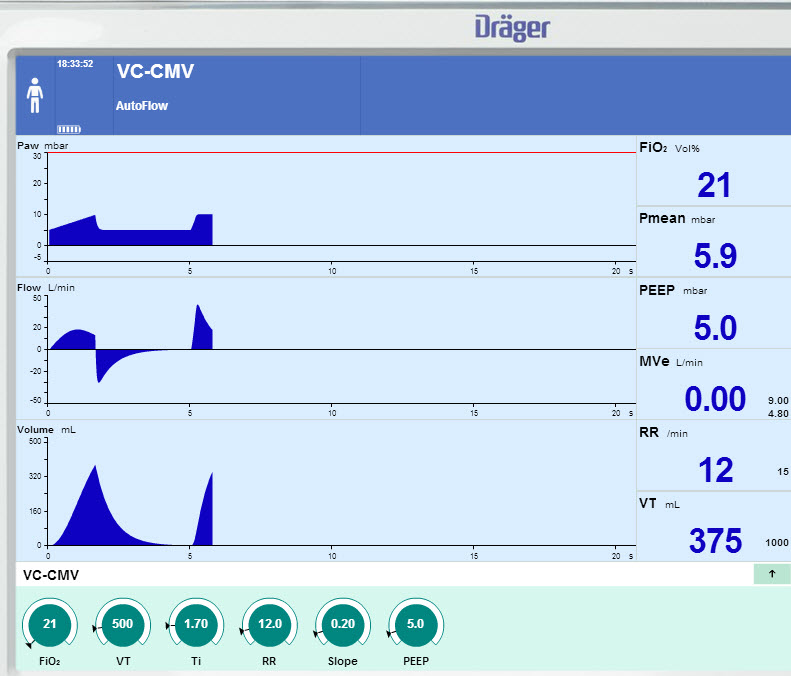Image resolution: width=791 pixels, height=676 pixels.
Task: Click the MVe L/min parameter label
Action: pyautogui.click(x=671, y=362)
